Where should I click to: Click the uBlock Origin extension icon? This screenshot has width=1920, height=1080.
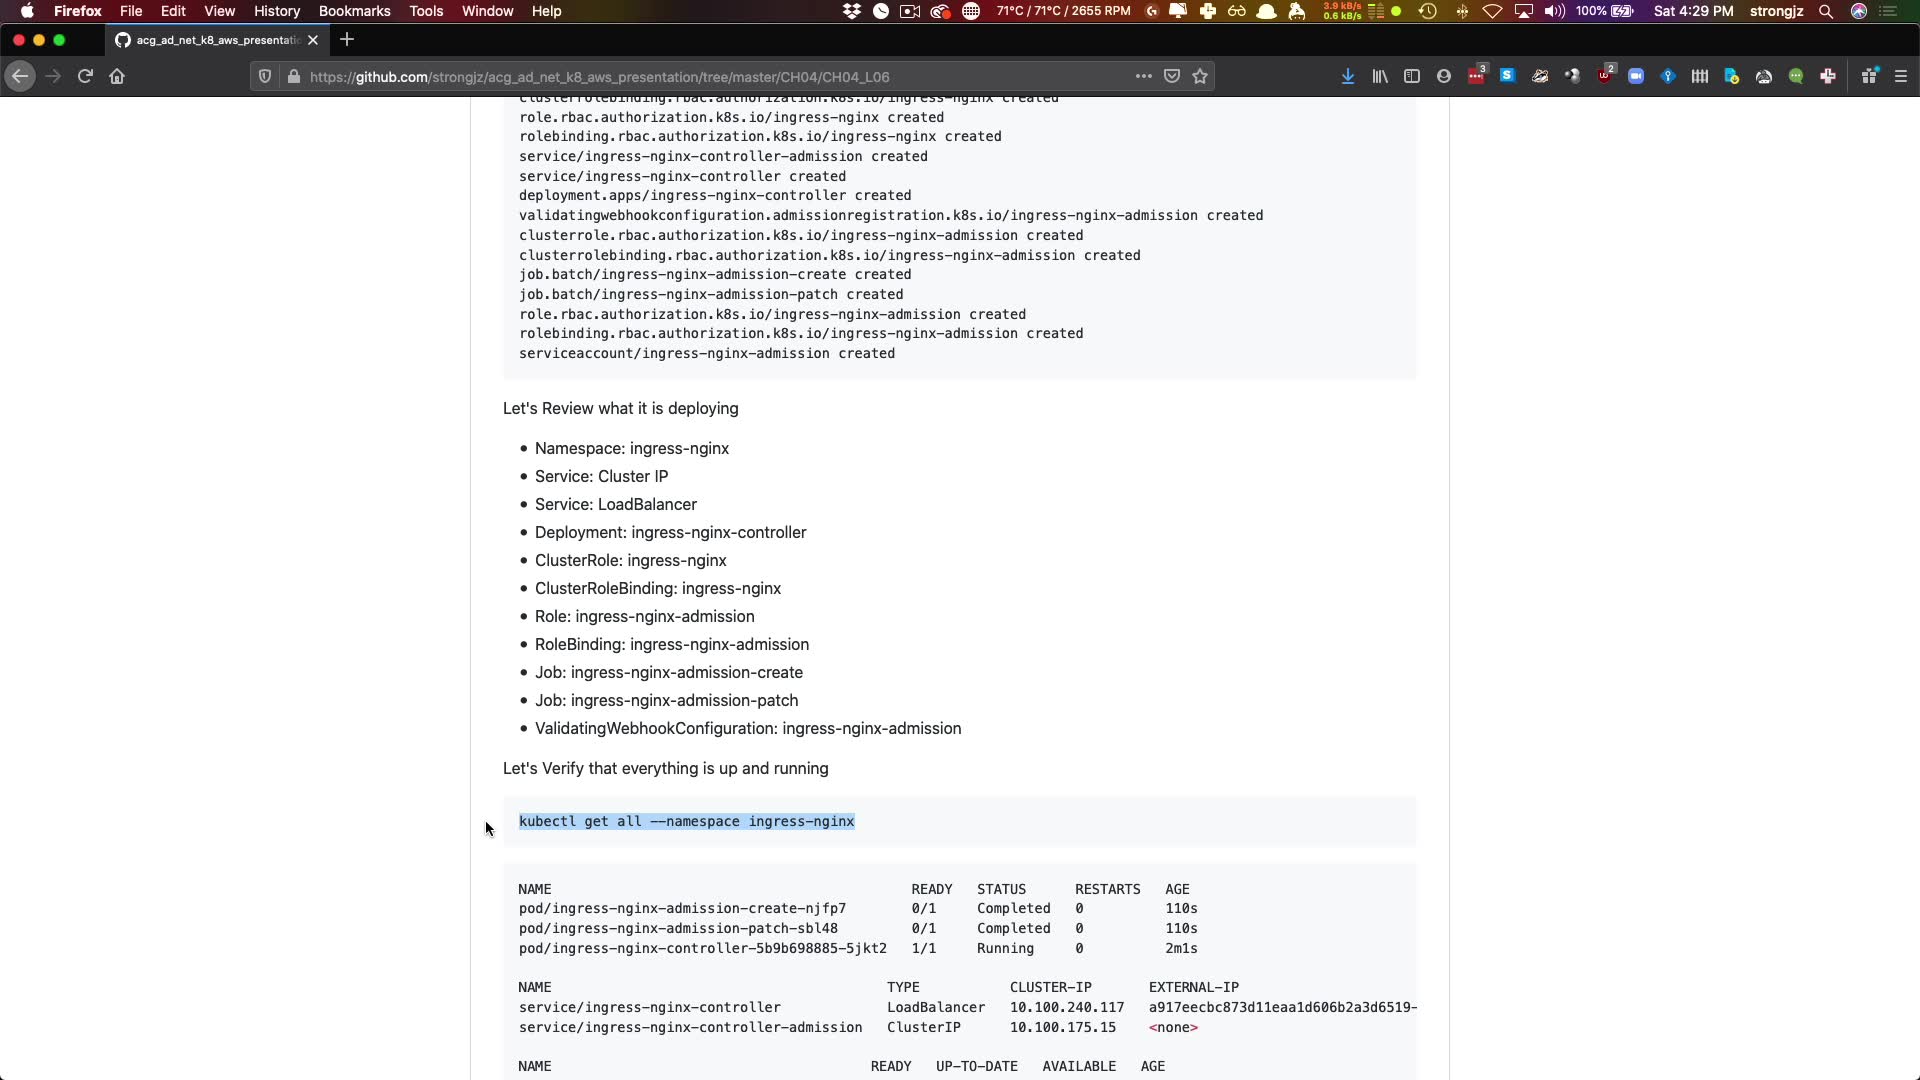[x=1605, y=77]
